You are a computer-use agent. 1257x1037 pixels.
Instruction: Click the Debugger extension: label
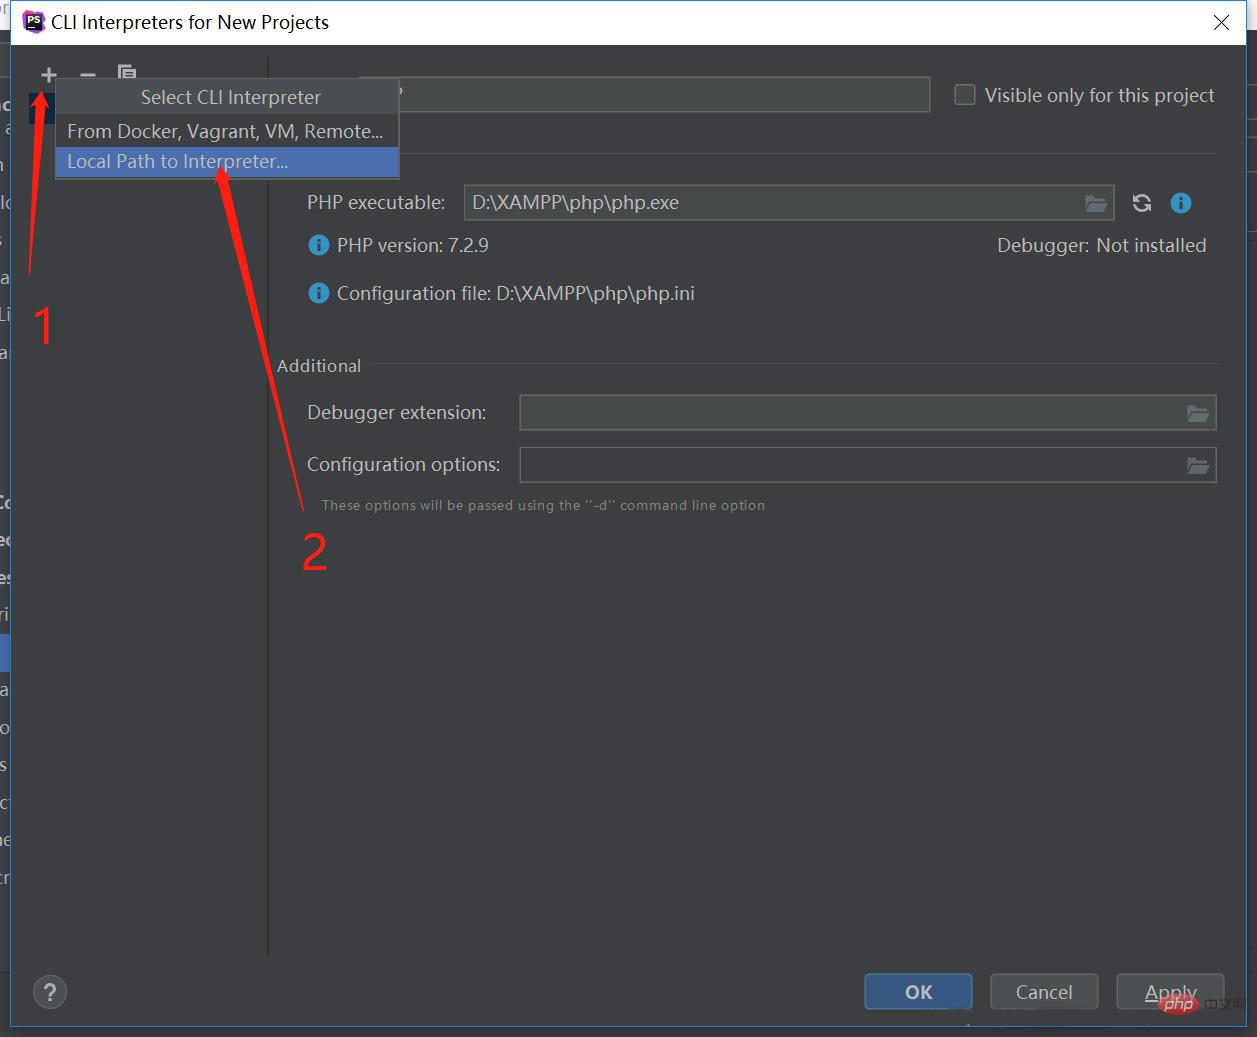point(397,412)
